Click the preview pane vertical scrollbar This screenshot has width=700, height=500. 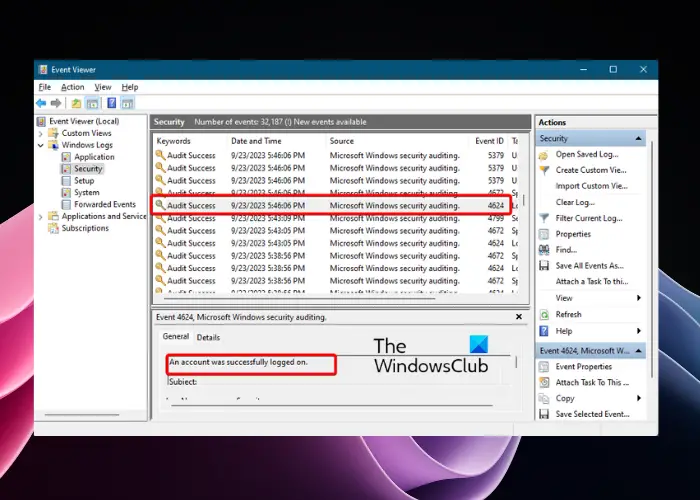[x=517, y=362]
